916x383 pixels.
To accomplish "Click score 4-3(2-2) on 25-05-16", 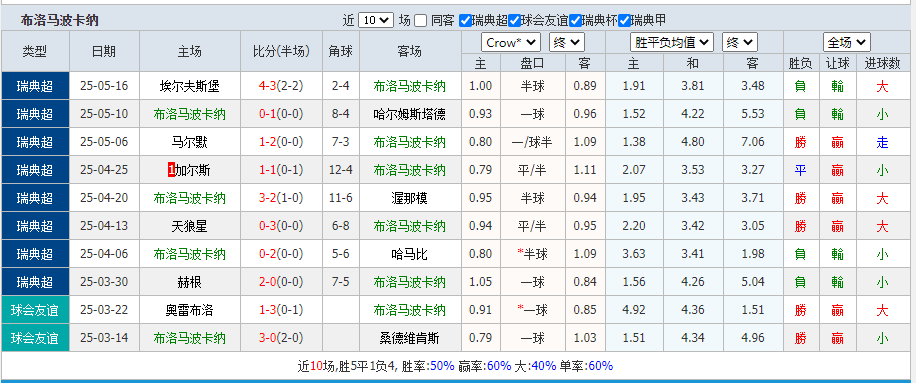I will [282, 86].
